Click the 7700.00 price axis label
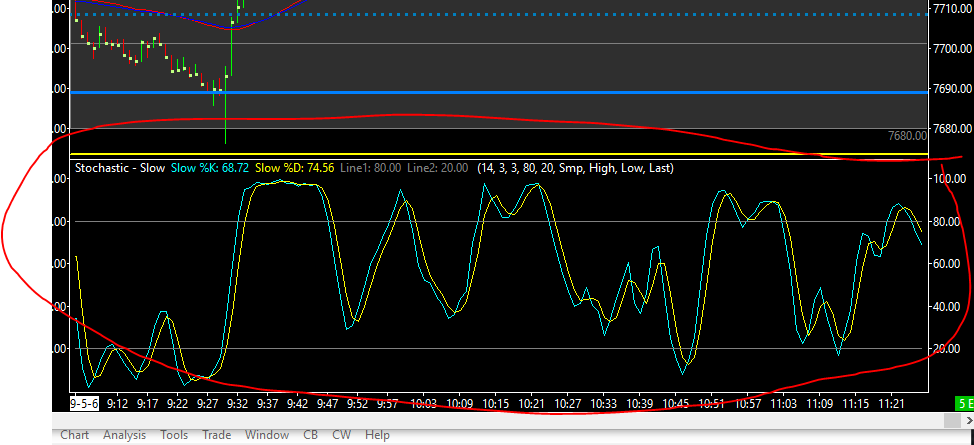Viewport: 974px width, 445px height. pyautogui.click(x=952, y=48)
